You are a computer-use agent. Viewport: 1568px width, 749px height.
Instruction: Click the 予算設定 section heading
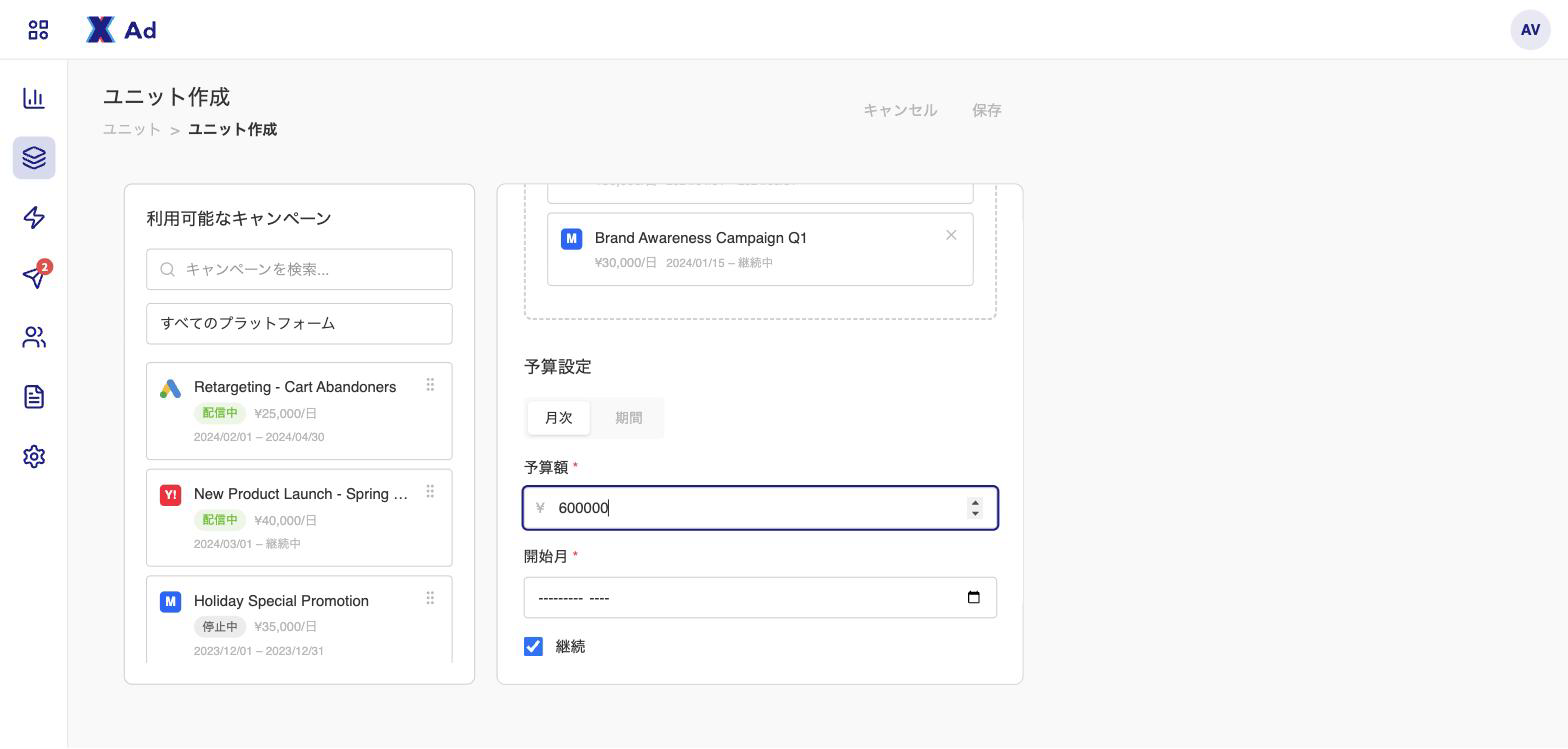coord(558,367)
